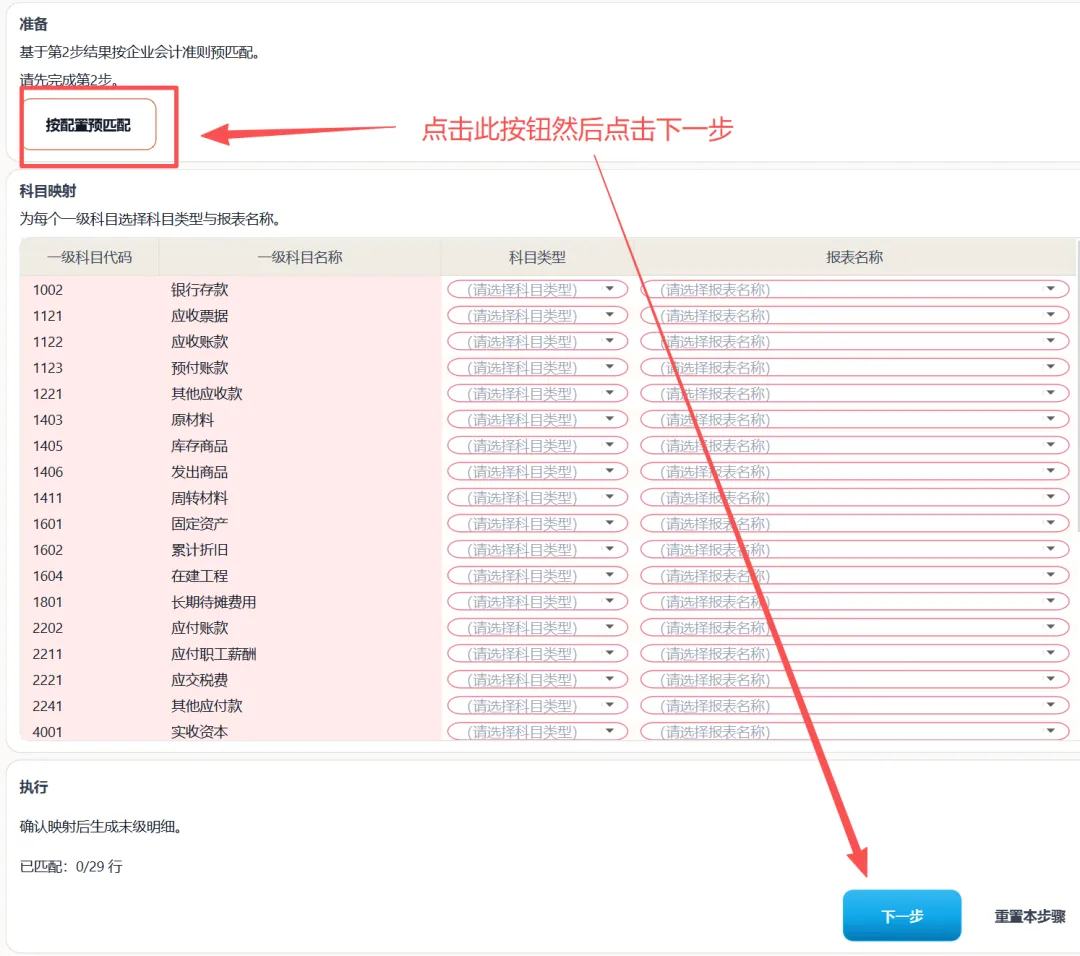
Task: Open 报表名称 dropdown for 在建工程
Action: point(854,576)
